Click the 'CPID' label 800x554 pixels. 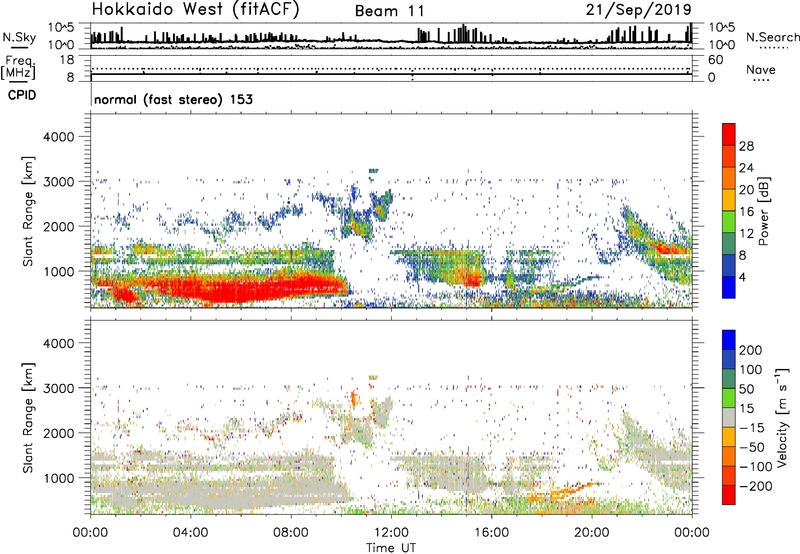pyautogui.click(x=22, y=95)
